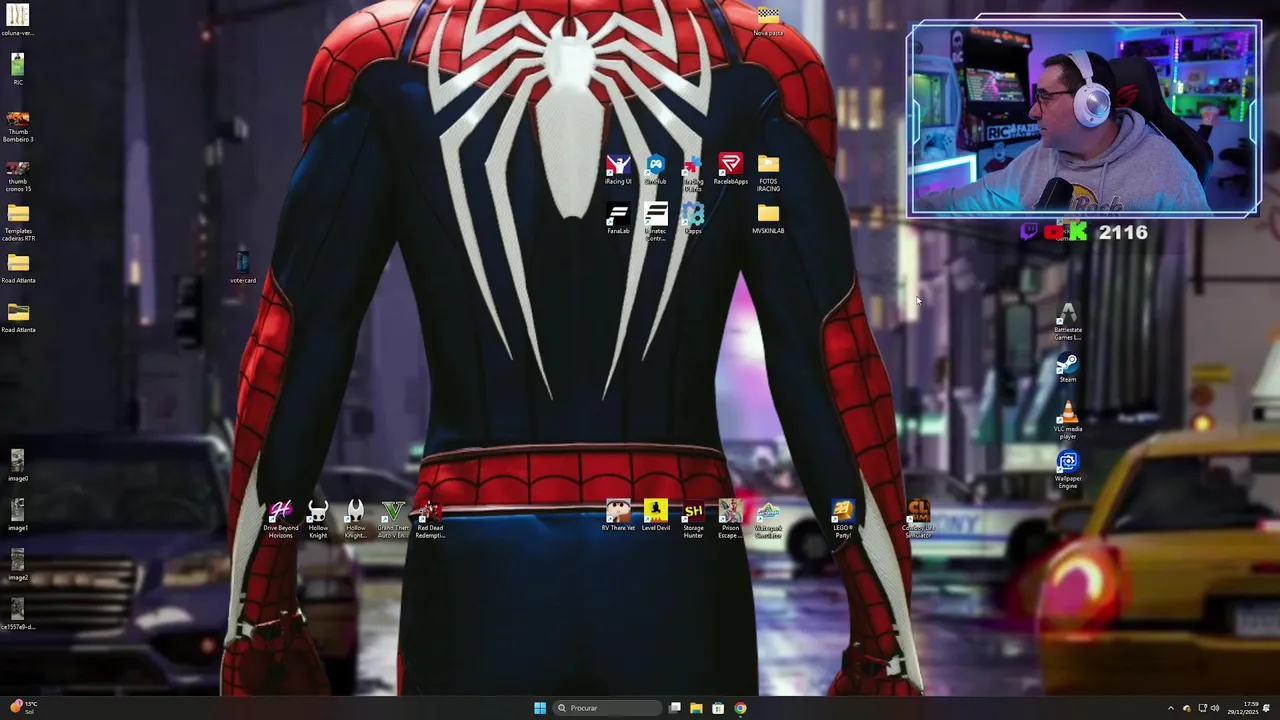Click the Procurar taskbar search box
This screenshot has height=720, width=1280.
[x=608, y=708]
